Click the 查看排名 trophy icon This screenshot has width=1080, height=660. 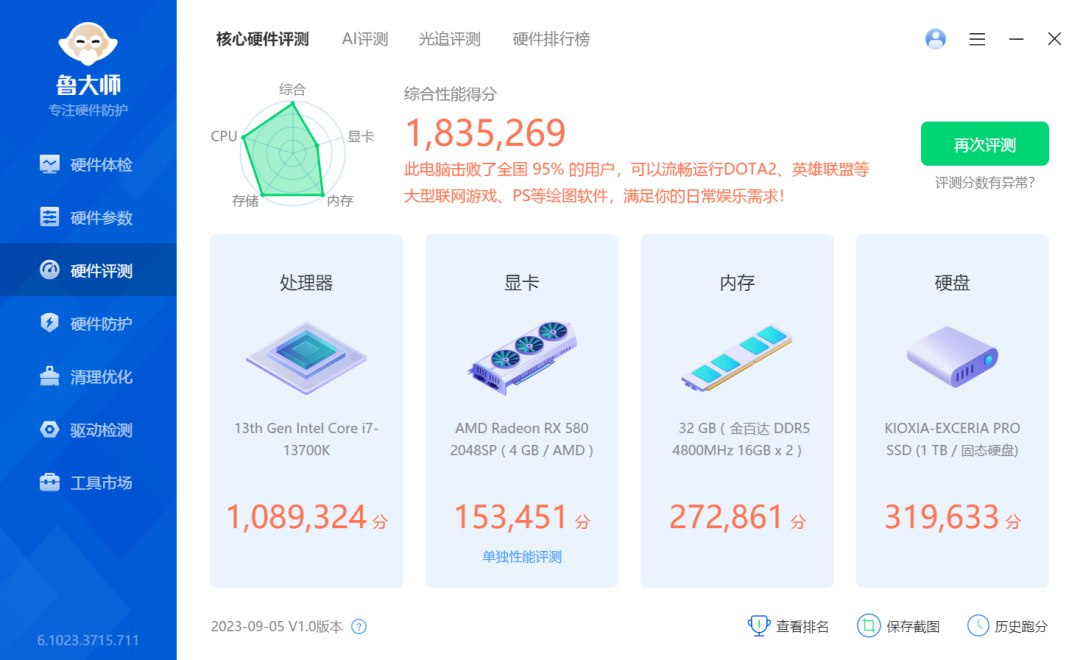758,626
